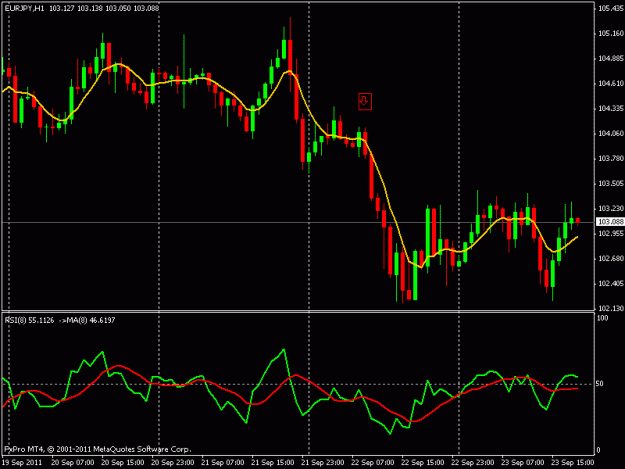
Task: Click the 22 Sep 15:00 time label
Action: pyautogui.click(x=423, y=463)
